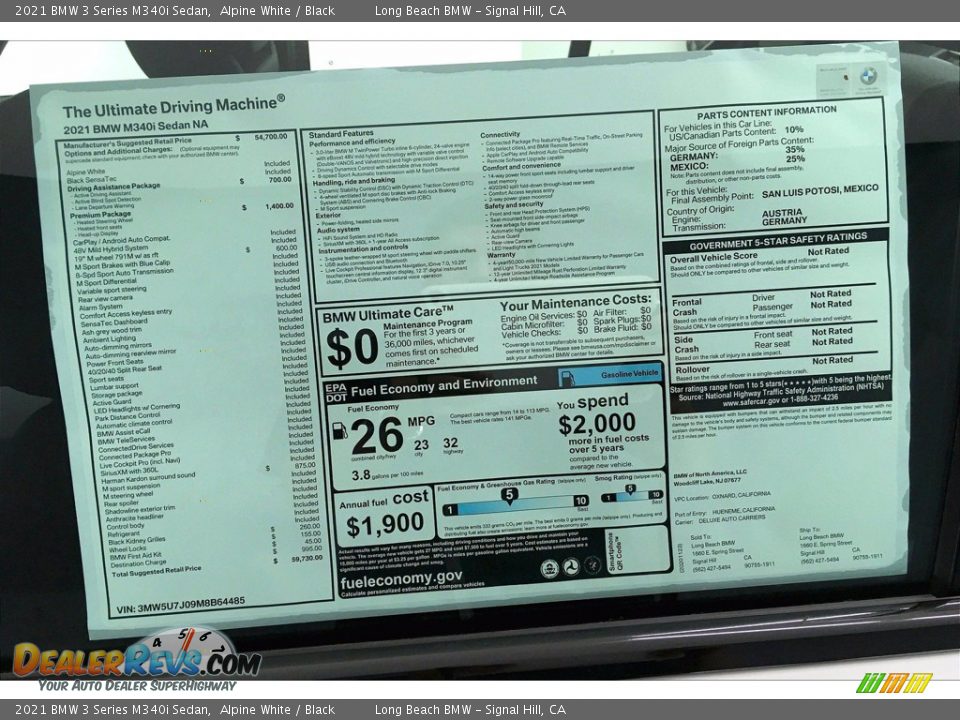The image size is (960, 720).
Task: Click 3.8 gallons per 100 miles text
Action: pyautogui.click(x=387, y=474)
